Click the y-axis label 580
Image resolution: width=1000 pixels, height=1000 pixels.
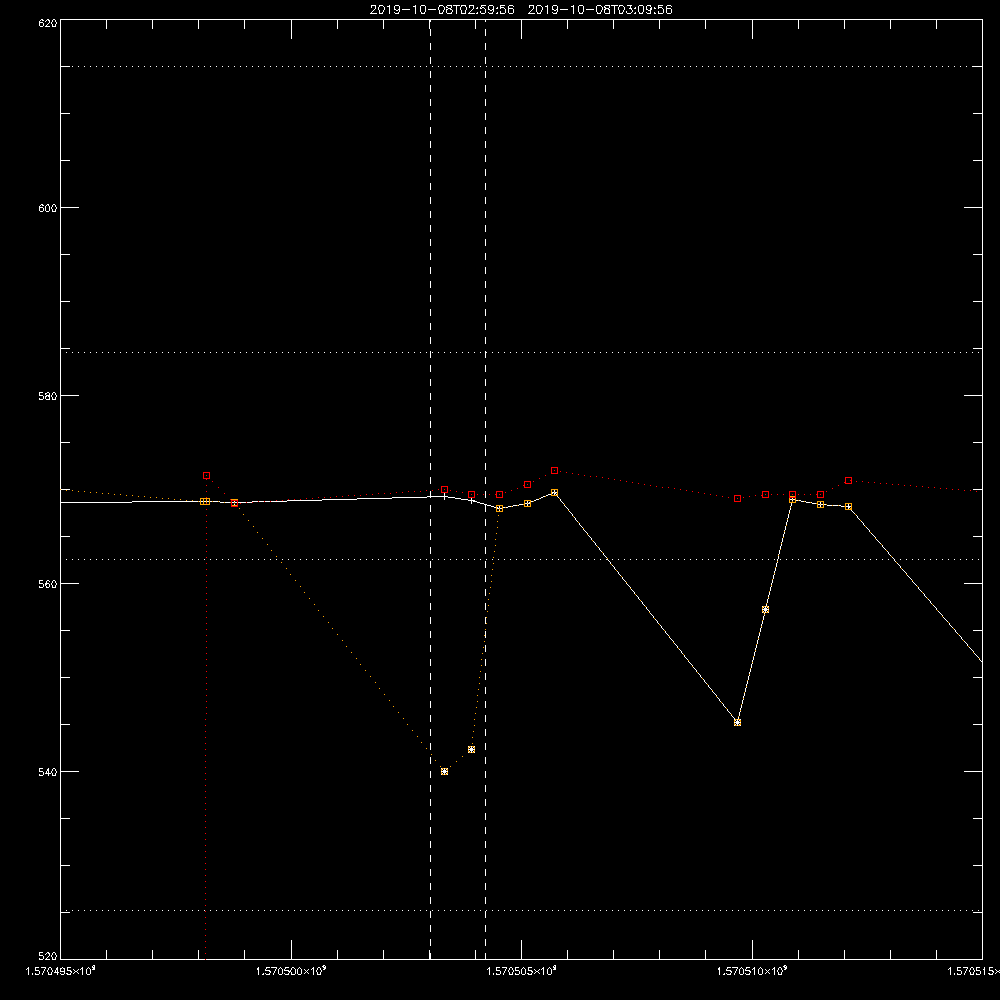48,396
